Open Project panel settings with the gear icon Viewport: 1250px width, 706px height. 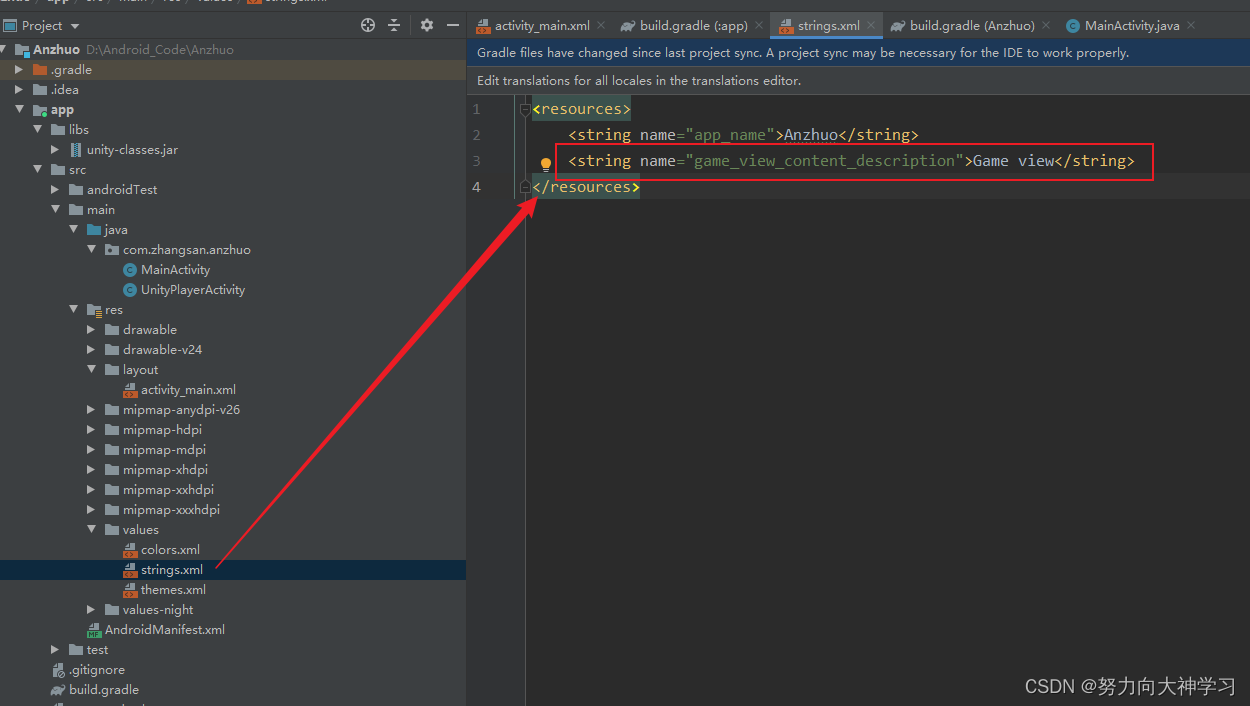426,25
